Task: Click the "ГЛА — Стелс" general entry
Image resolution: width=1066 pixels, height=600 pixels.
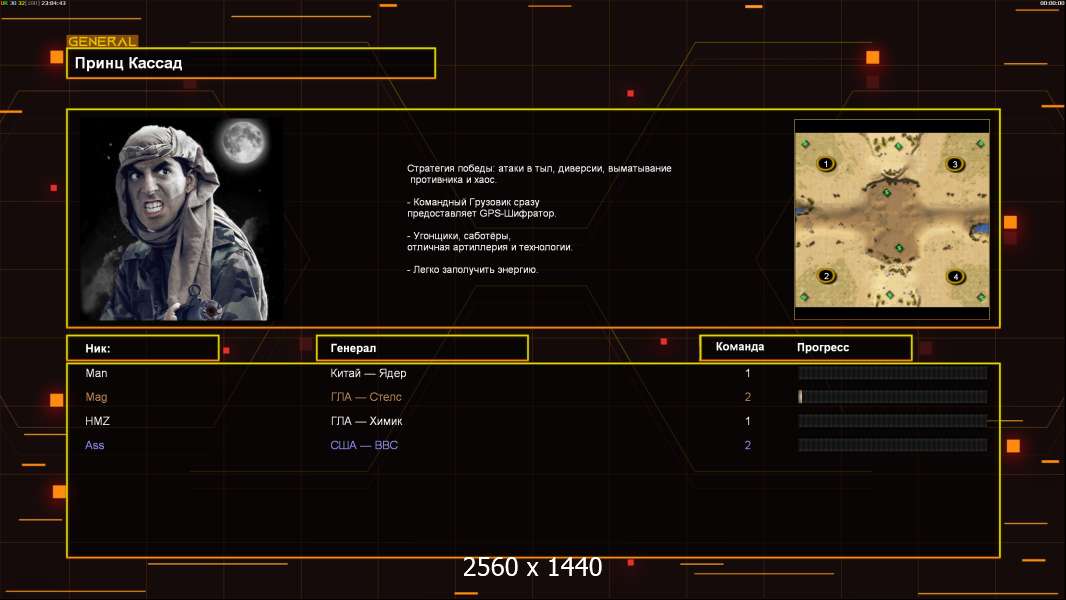Action: point(366,397)
